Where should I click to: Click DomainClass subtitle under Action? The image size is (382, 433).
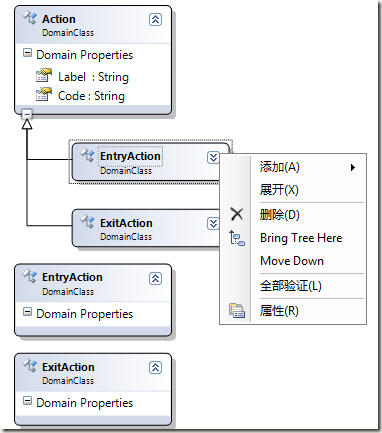(68, 33)
